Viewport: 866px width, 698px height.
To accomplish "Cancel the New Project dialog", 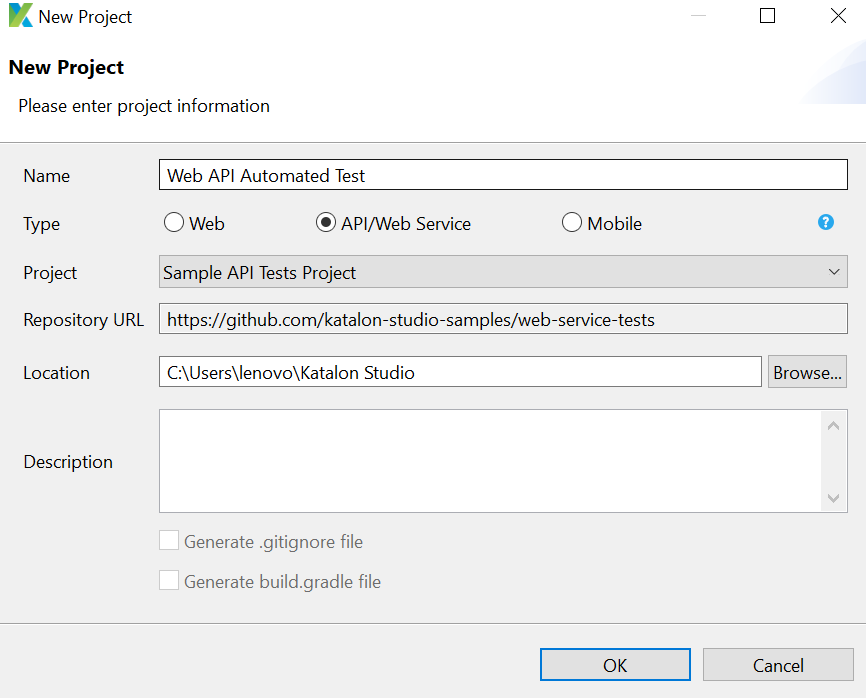I will click(778, 664).
